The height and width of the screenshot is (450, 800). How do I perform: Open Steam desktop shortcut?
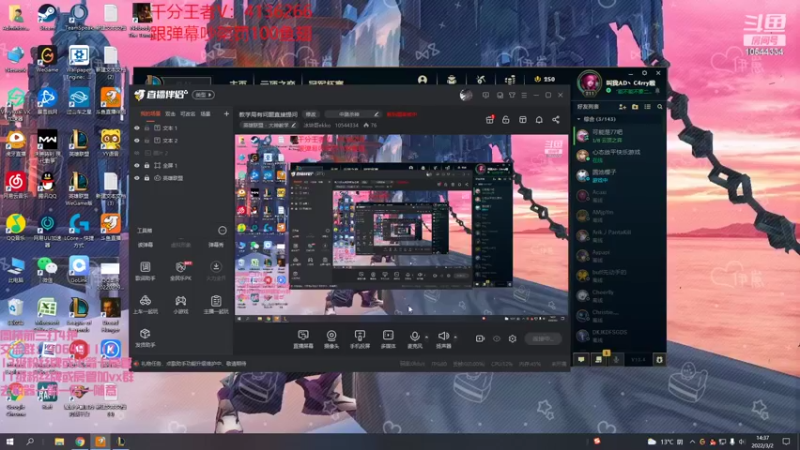click(x=47, y=16)
